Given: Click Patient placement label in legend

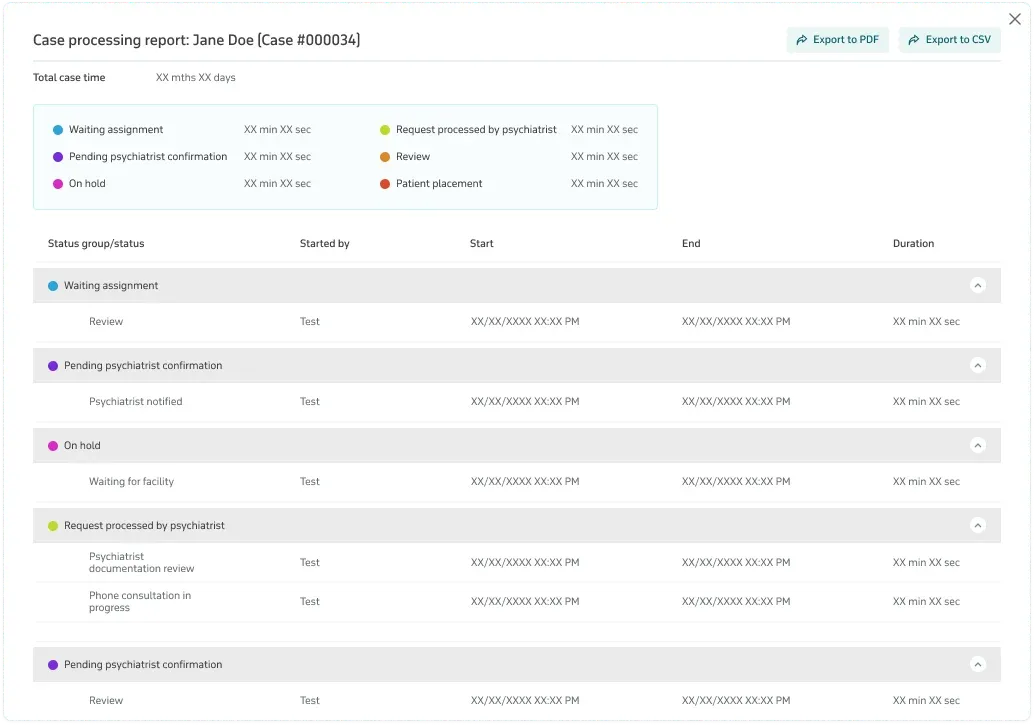Looking at the screenshot, I should coord(439,184).
